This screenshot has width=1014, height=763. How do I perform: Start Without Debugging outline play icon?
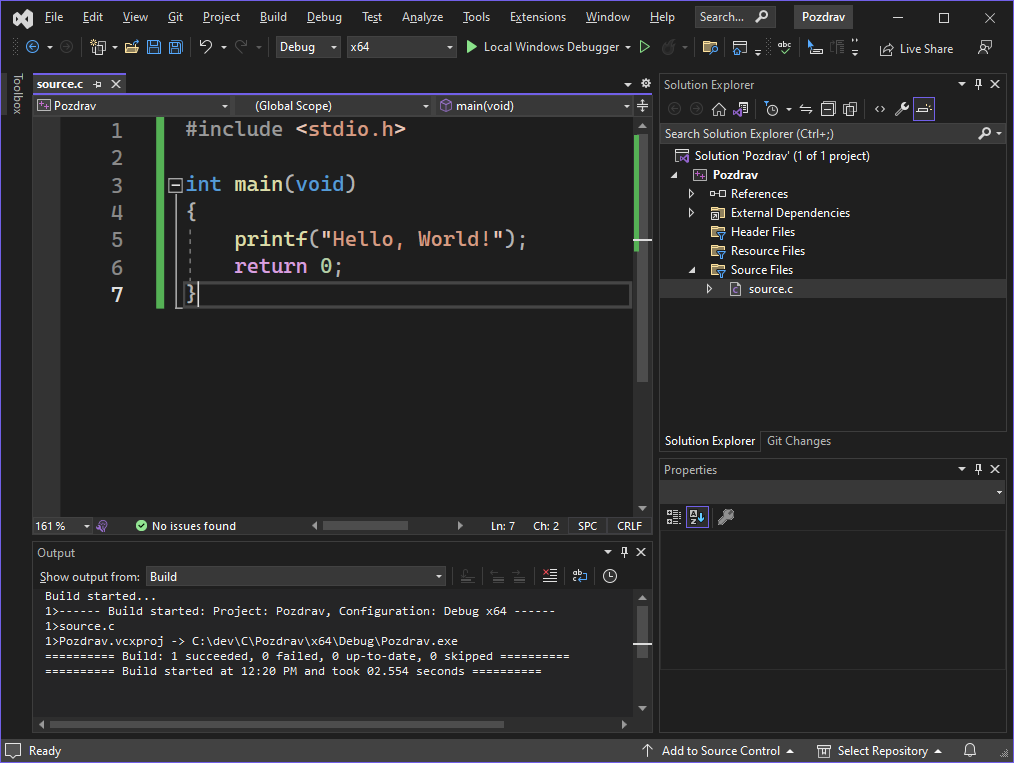(644, 47)
